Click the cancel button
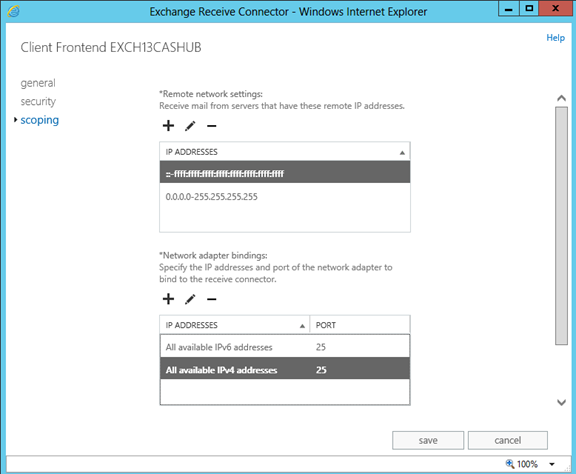 point(508,440)
